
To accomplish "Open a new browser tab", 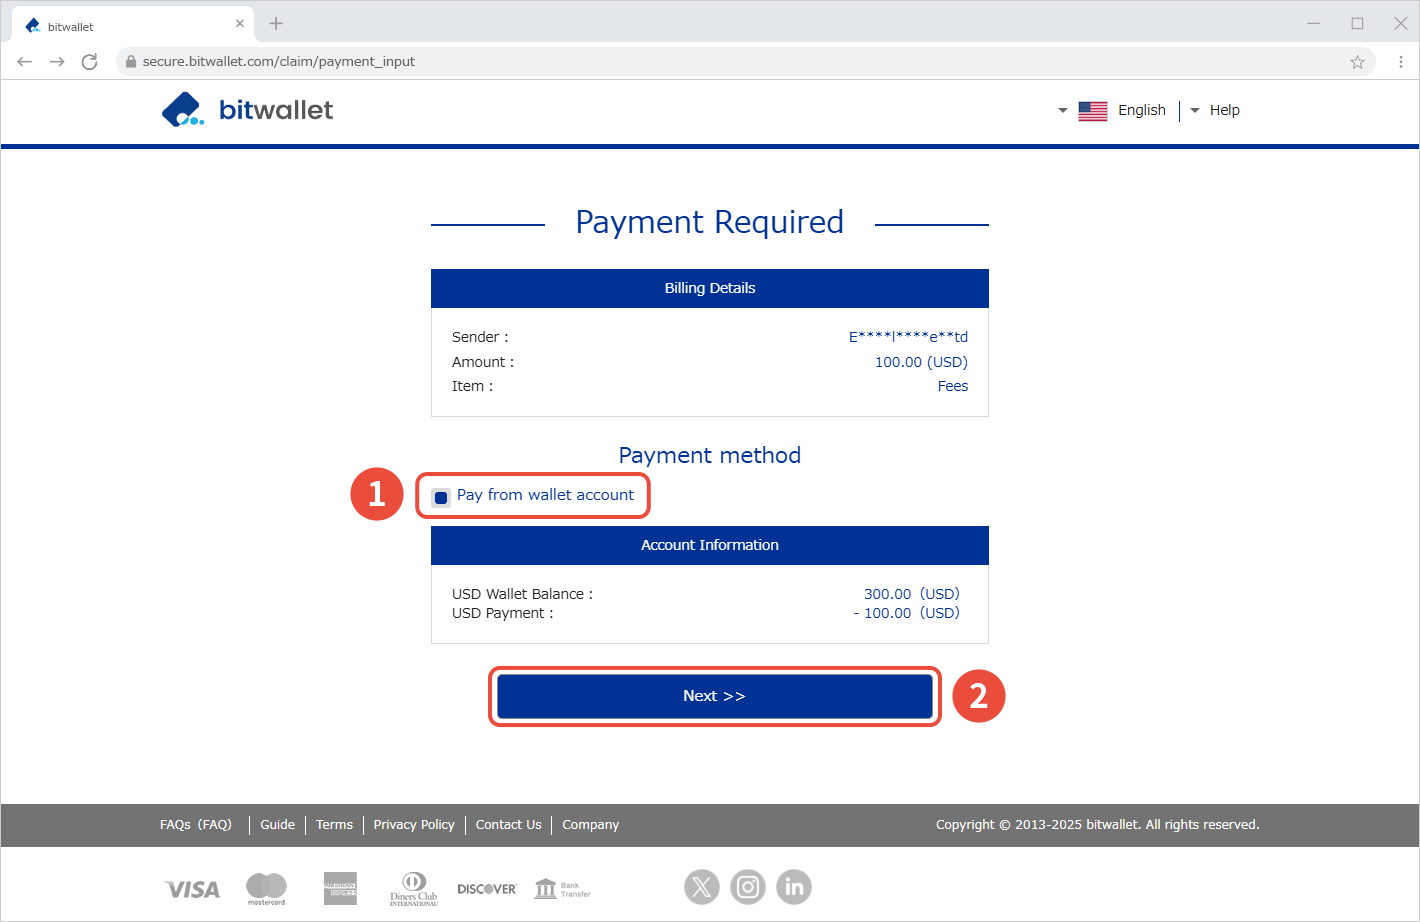I will pyautogui.click(x=276, y=24).
